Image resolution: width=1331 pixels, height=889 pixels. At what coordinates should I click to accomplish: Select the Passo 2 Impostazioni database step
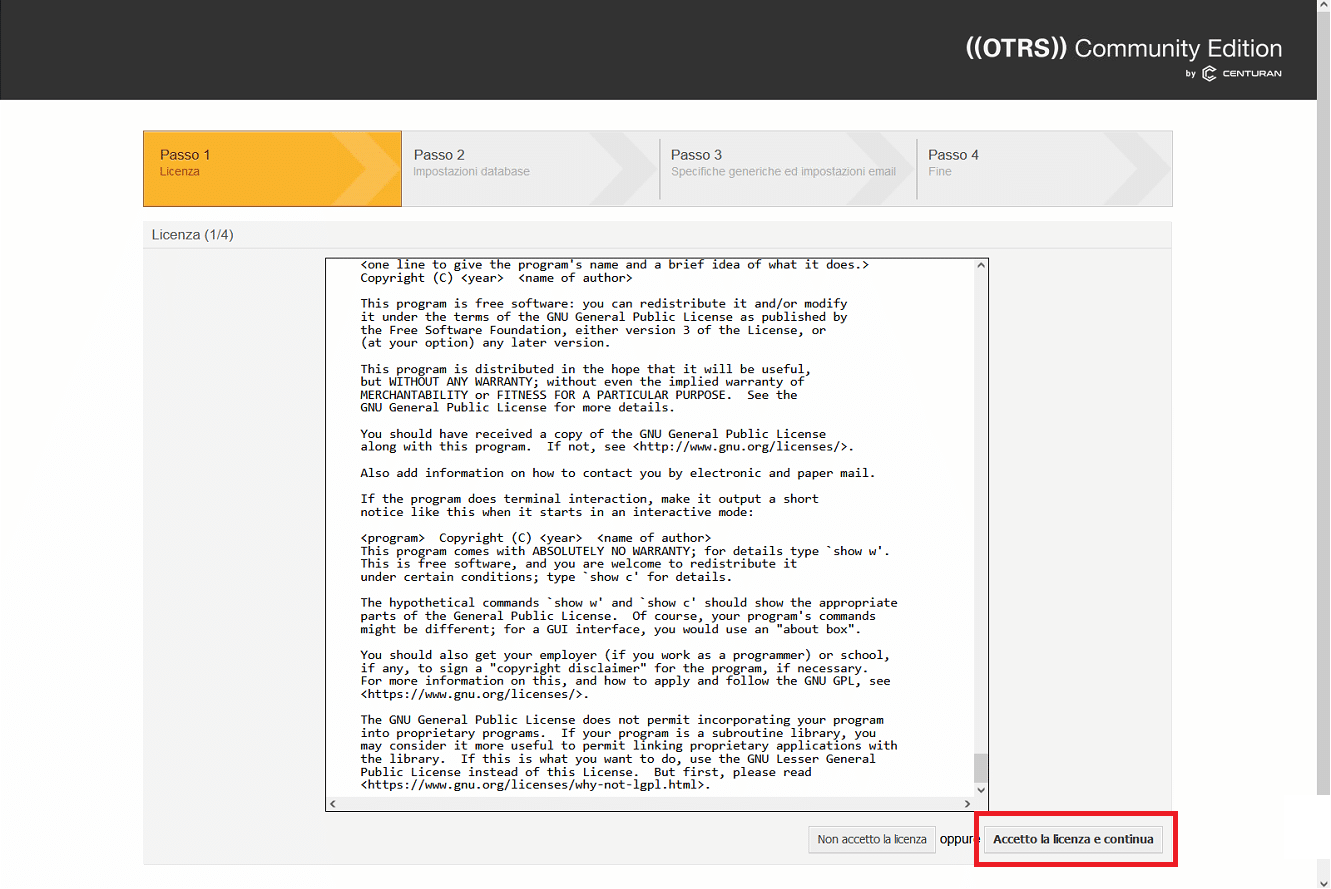530,168
